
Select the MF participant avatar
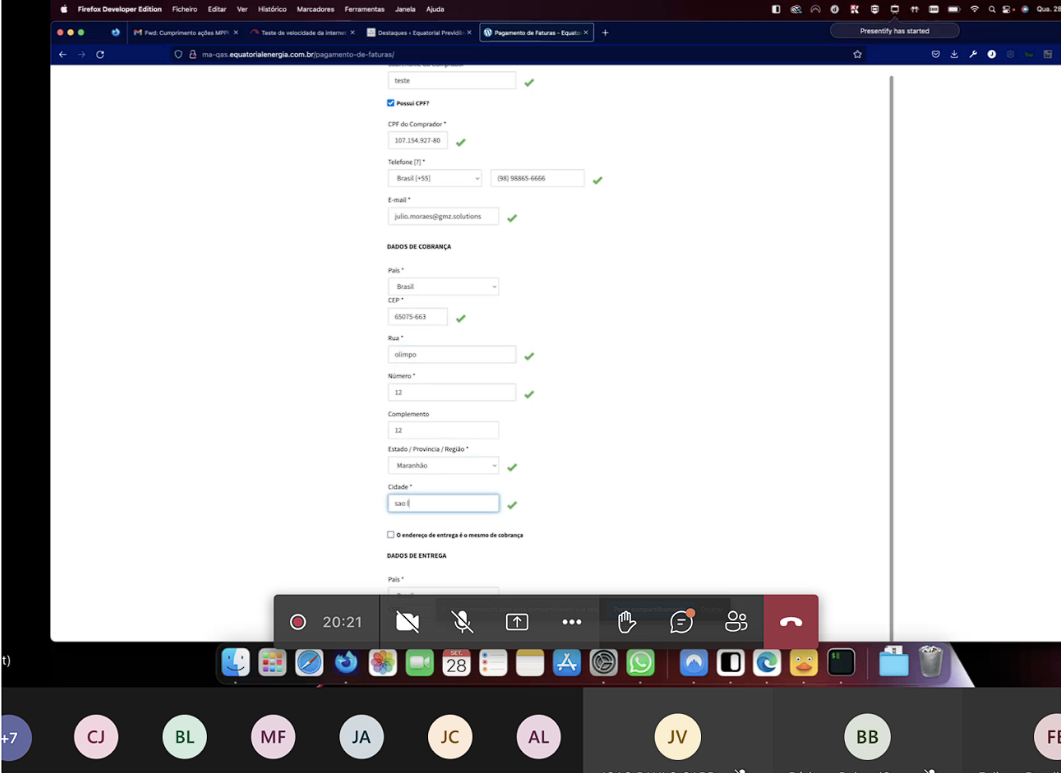273,736
